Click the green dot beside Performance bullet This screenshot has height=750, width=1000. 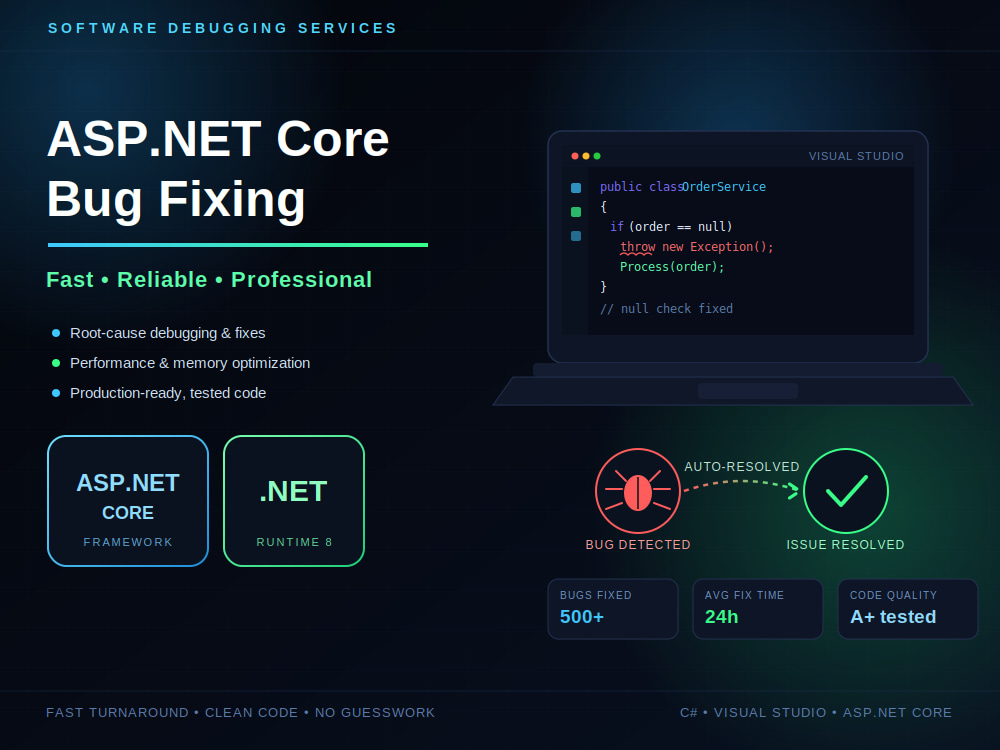56,363
